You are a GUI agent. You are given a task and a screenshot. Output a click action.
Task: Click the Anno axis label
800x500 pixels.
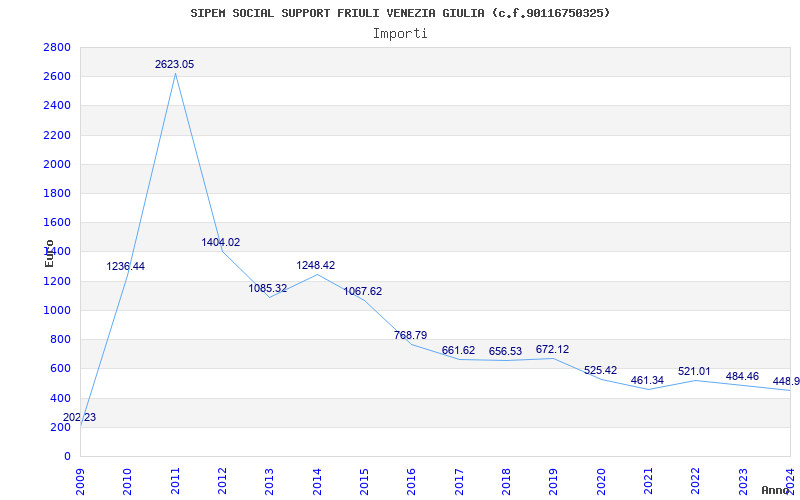click(776, 490)
